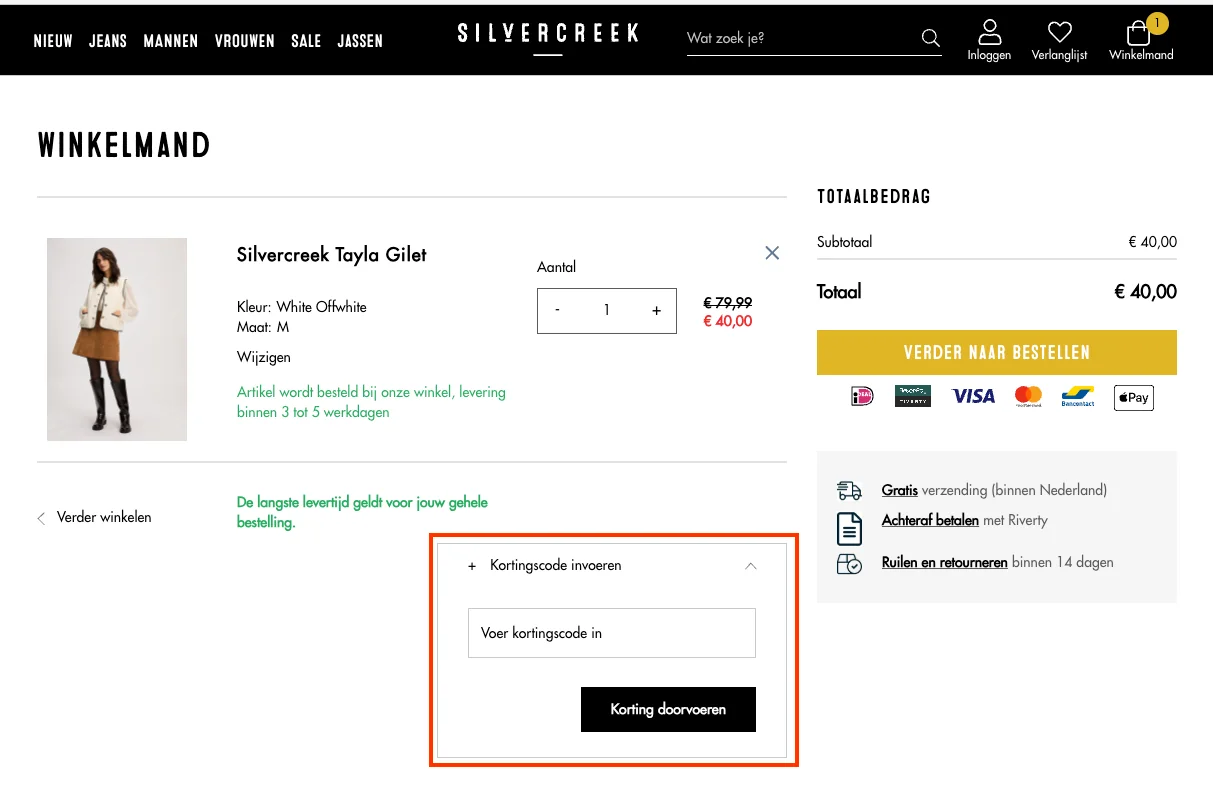Click Wijzigen to edit the item

coord(263,357)
